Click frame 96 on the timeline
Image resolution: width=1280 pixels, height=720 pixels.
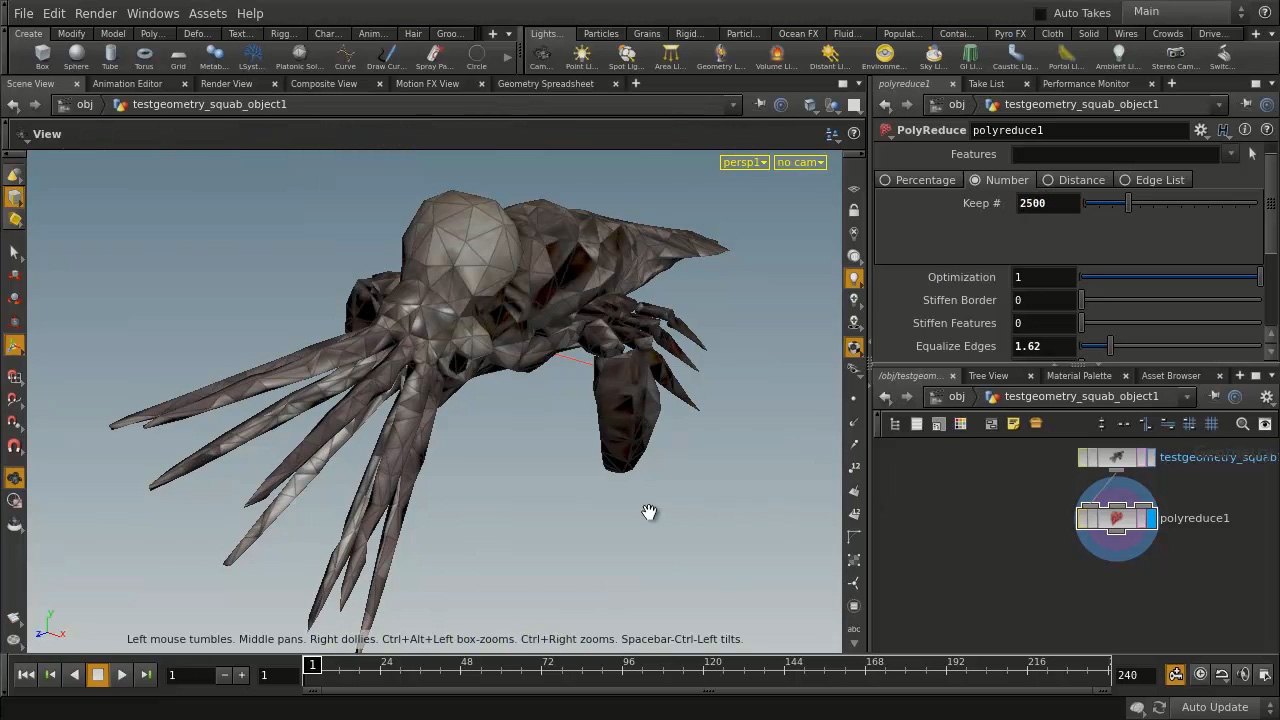[628, 662]
